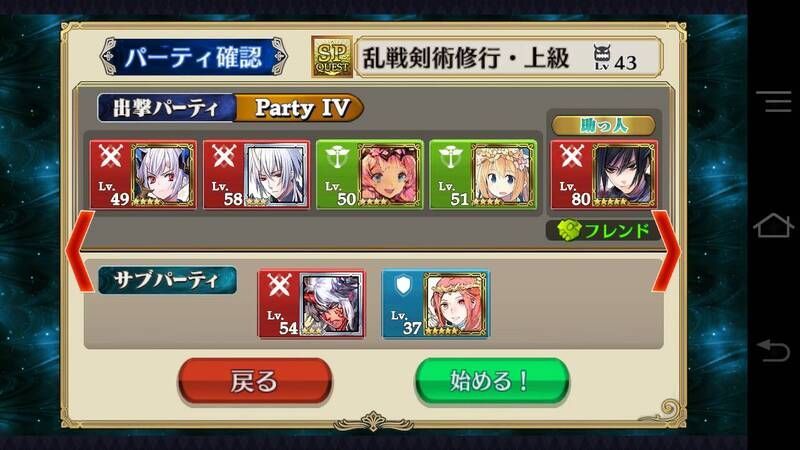
Task: Switch to next party with right red arrow
Action: click(666, 251)
